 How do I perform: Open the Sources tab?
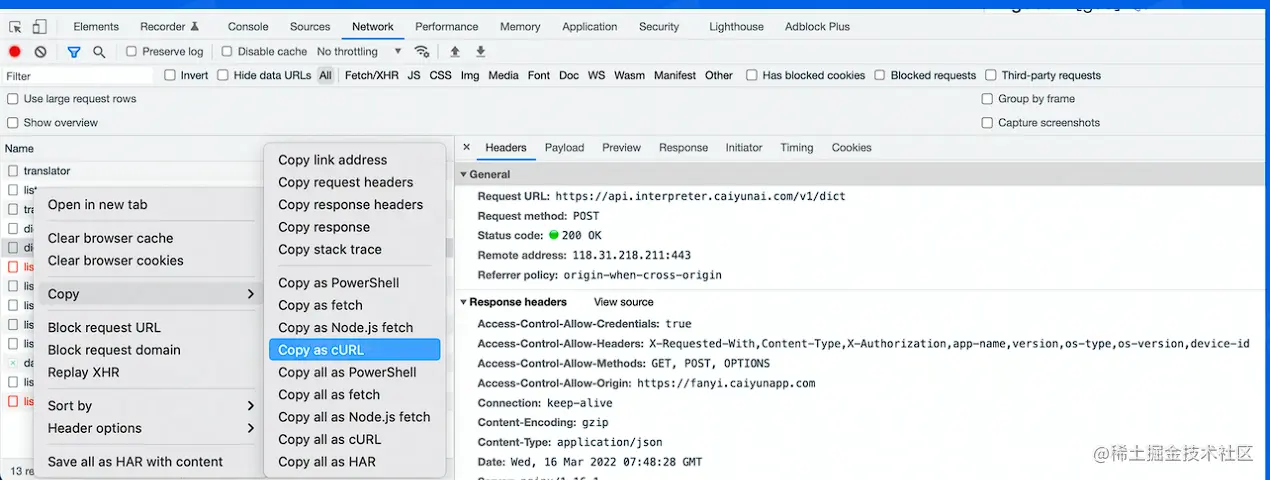pos(310,27)
